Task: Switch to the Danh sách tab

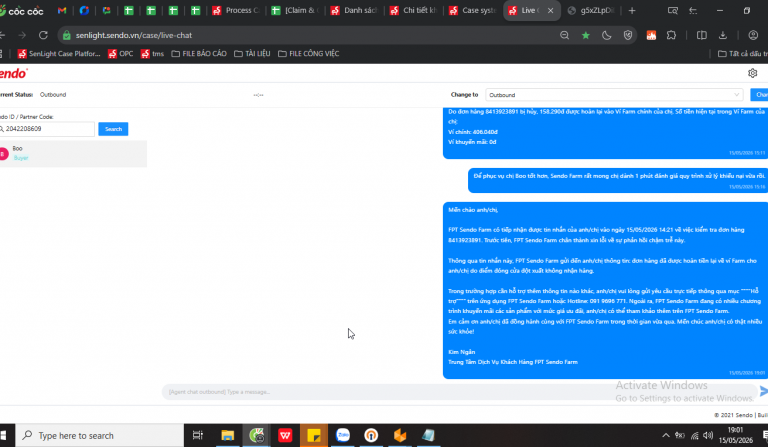Action: point(355,10)
